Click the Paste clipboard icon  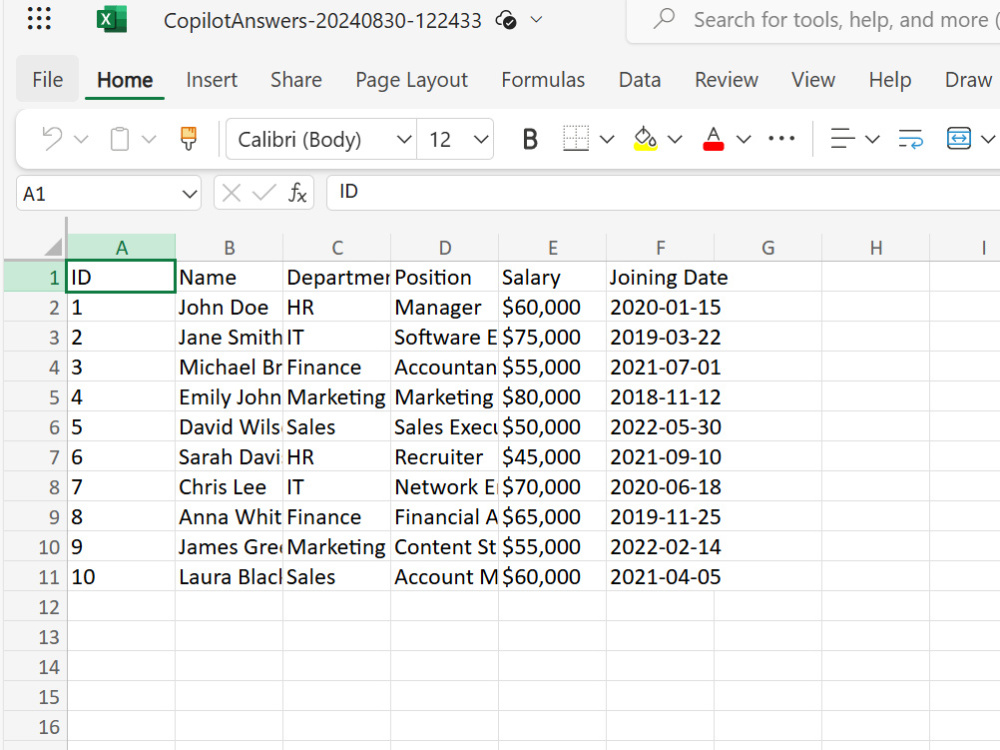[120, 138]
